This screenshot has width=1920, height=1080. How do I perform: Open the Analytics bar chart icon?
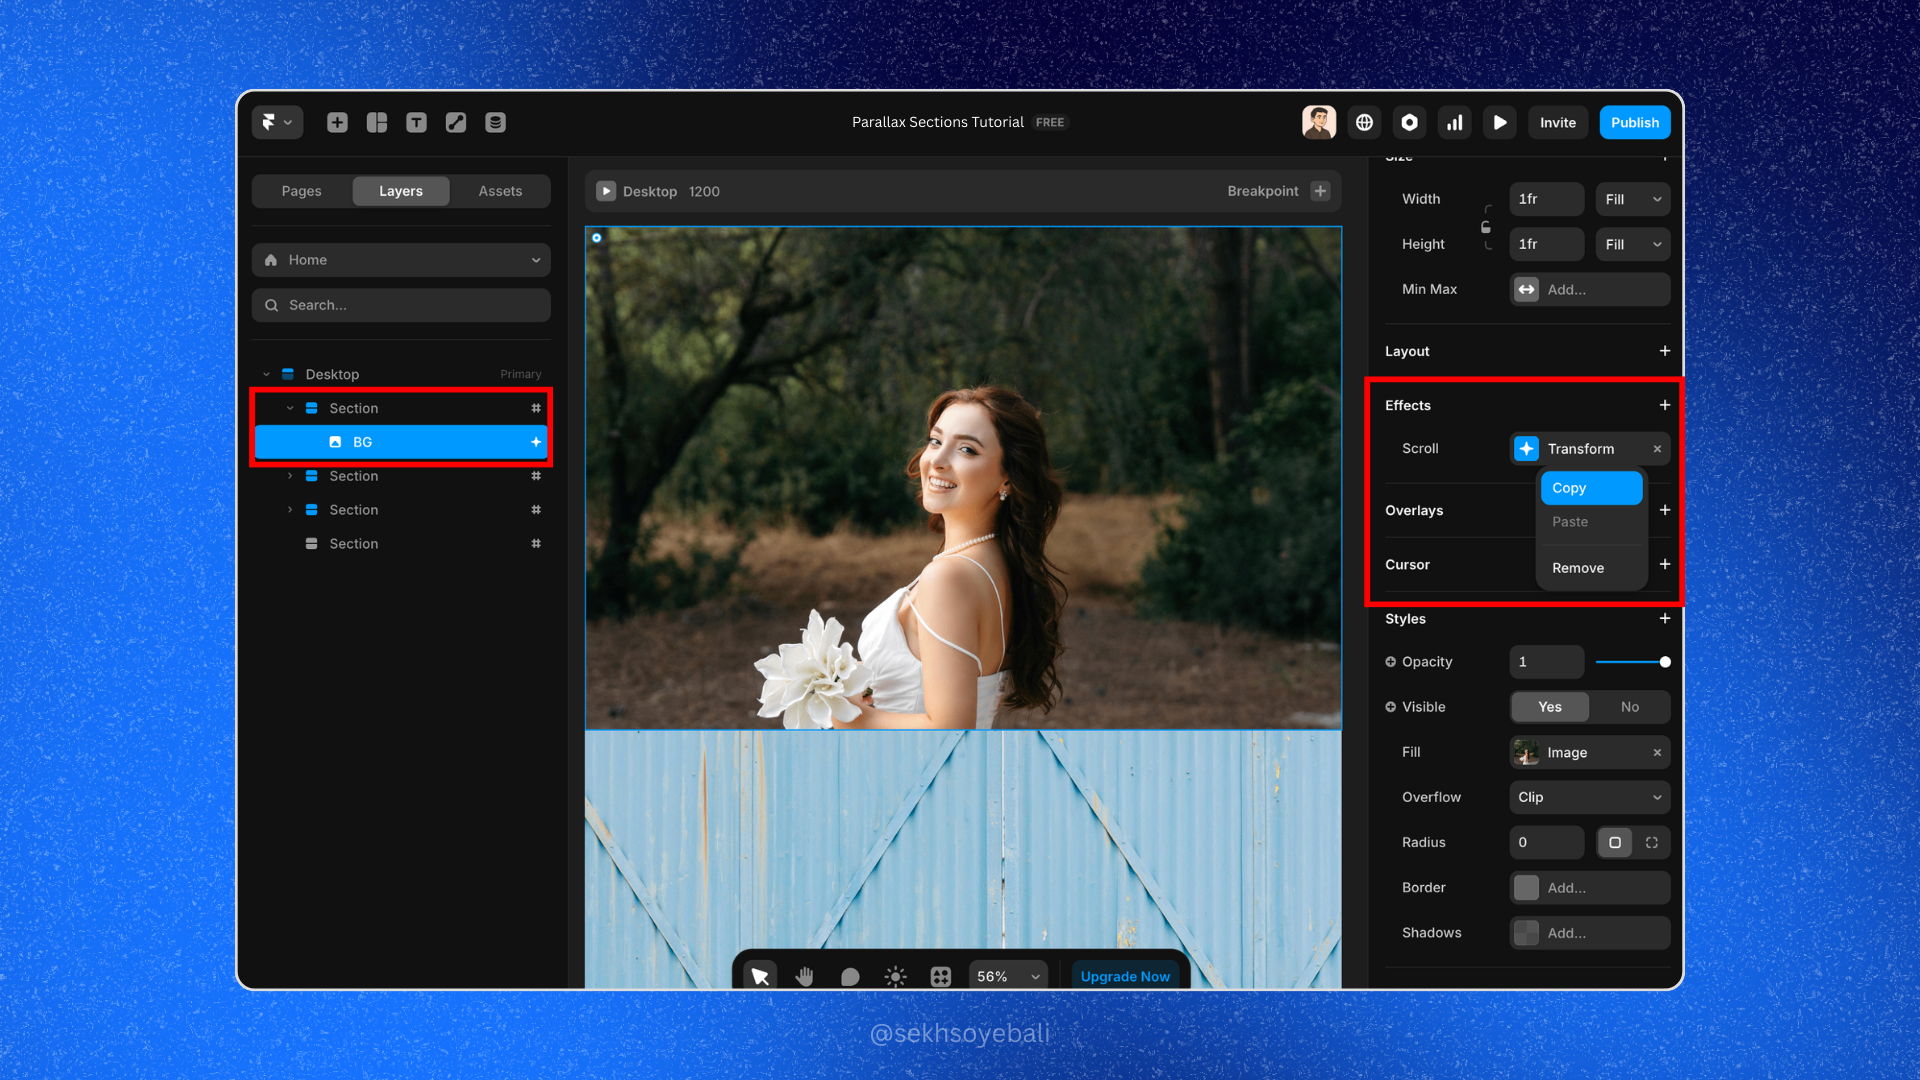point(1455,122)
